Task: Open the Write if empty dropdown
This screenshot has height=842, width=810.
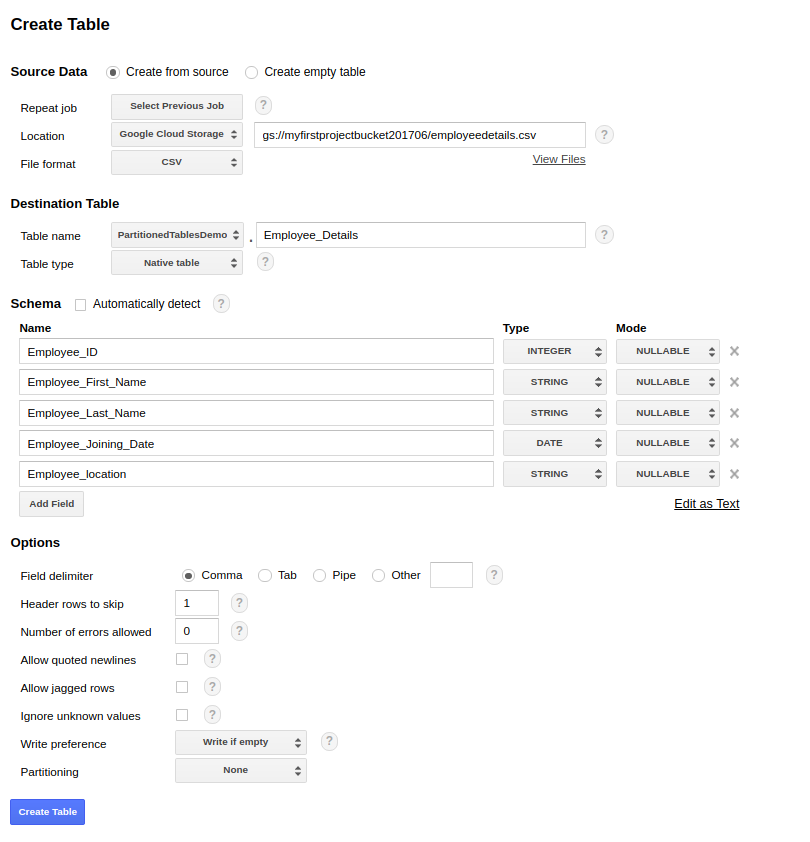Action: click(241, 743)
